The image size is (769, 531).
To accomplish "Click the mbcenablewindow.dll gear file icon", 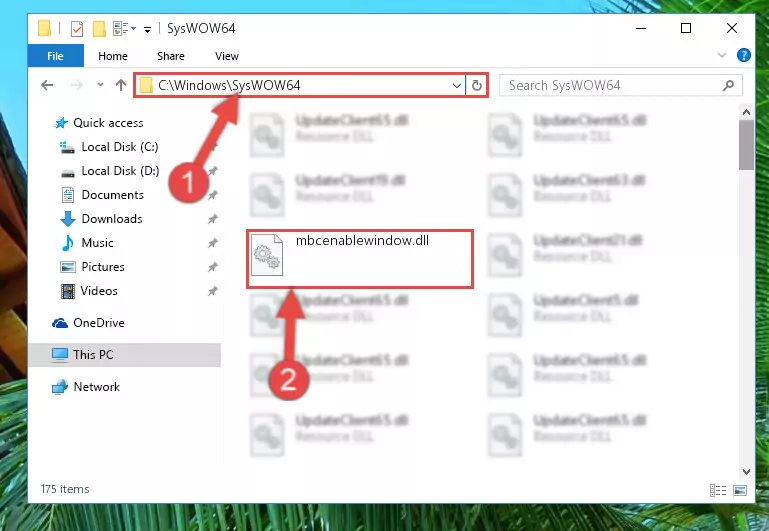I will pos(267,255).
